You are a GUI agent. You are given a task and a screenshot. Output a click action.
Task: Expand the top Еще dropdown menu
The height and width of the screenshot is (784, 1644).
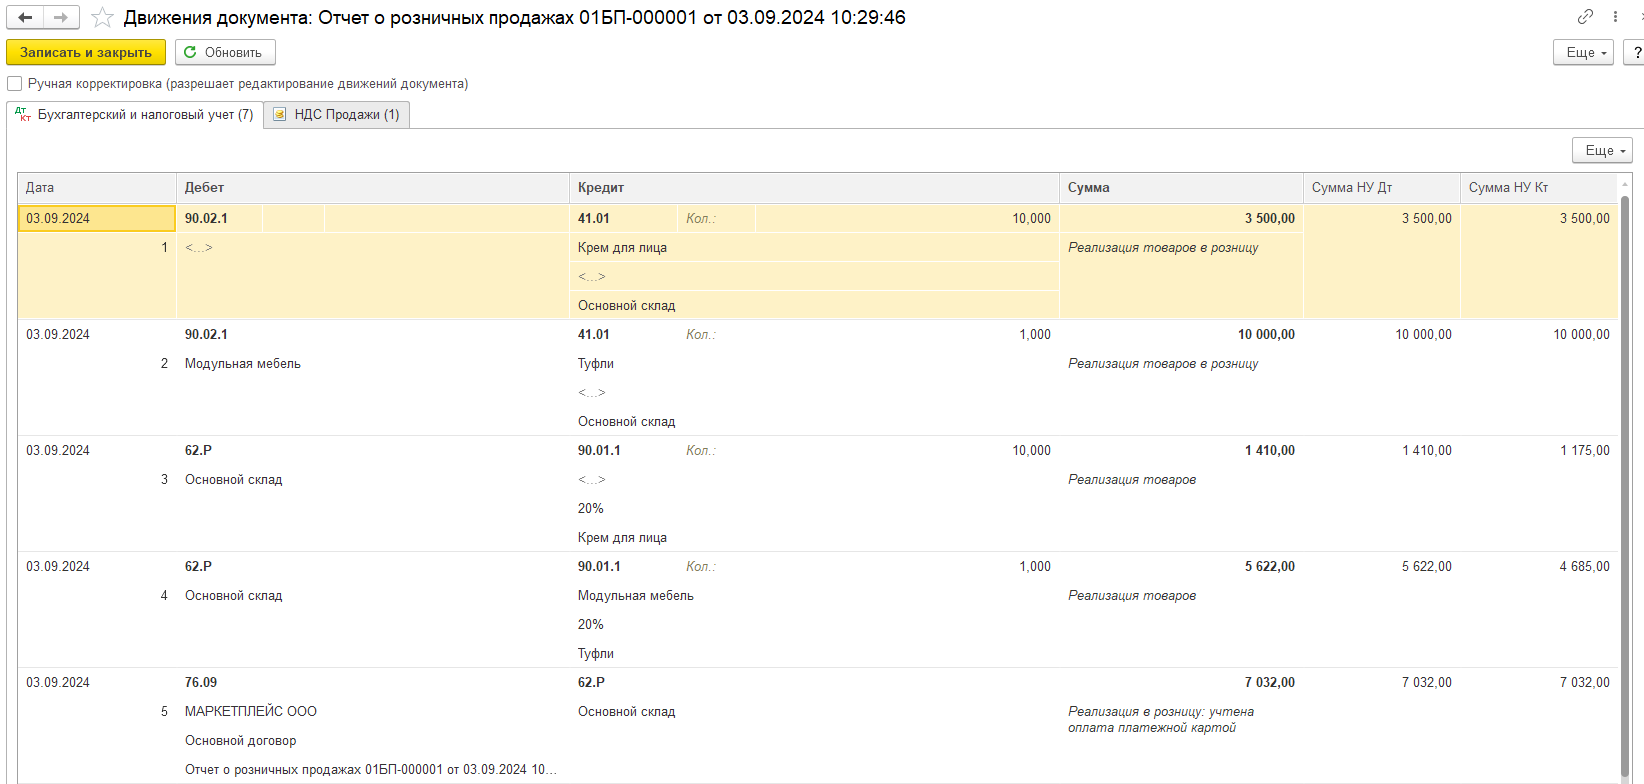[x=1583, y=52]
